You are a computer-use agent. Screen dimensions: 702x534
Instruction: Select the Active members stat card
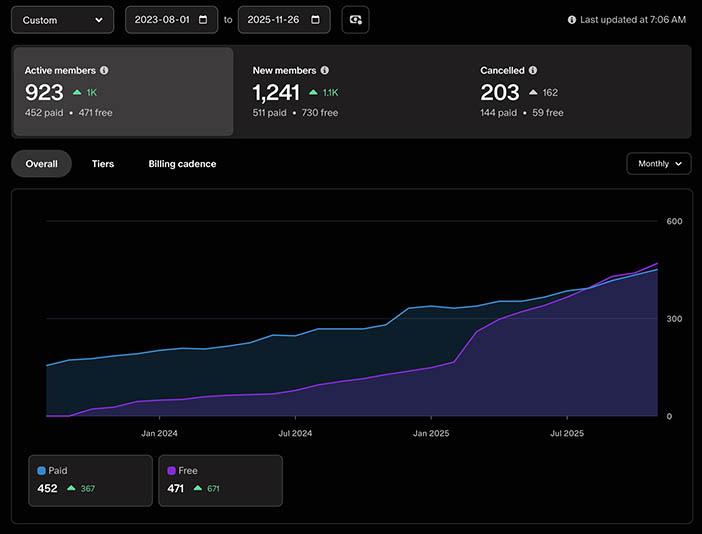tap(122, 91)
